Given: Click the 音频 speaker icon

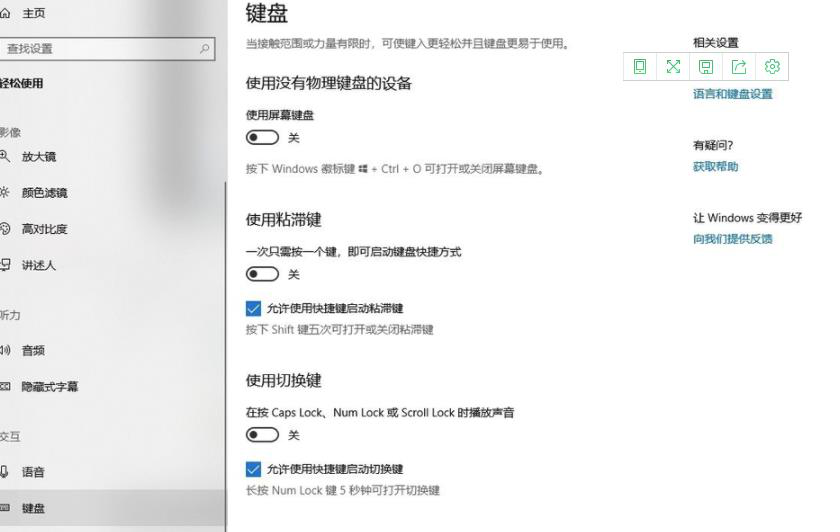Looking at the screenshot, I should pos(5,350).
